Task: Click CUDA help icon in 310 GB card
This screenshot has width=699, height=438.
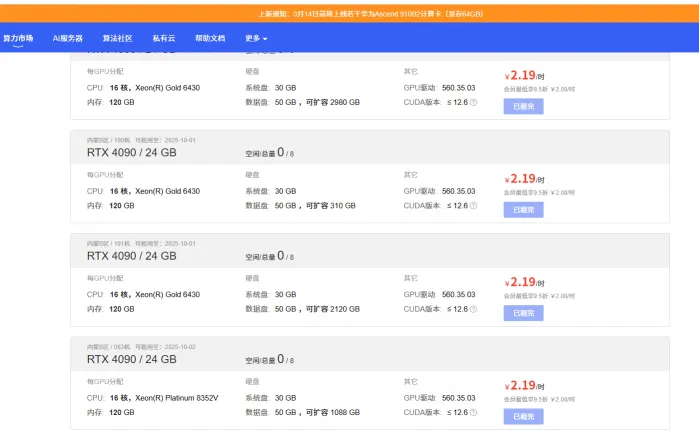Action: click(x=473, y=206)
